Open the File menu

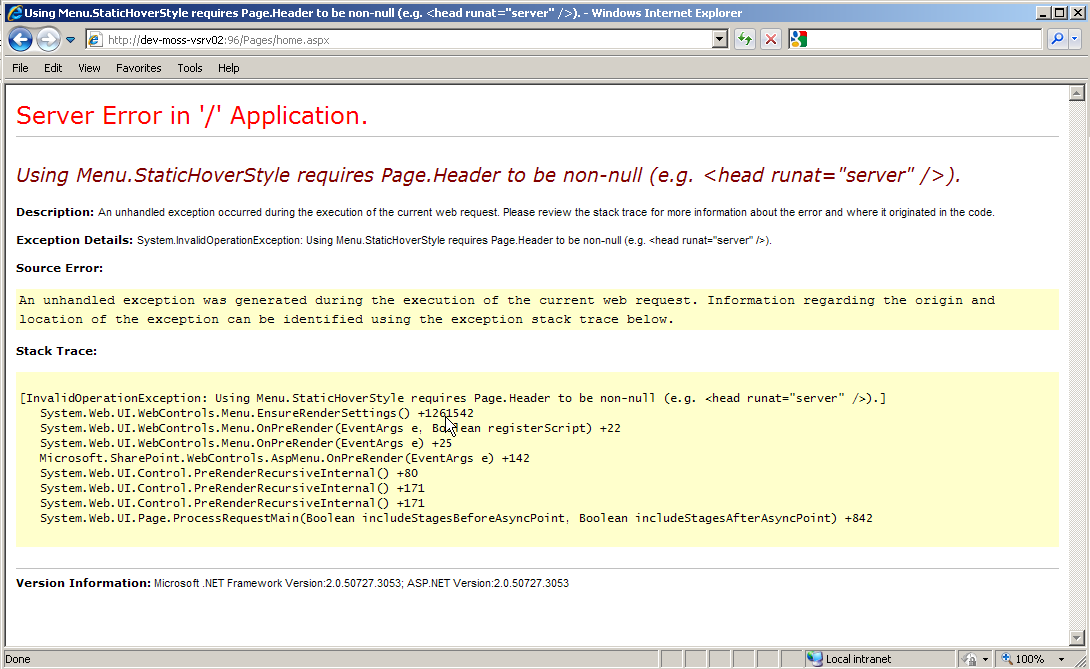click(20, 68)
